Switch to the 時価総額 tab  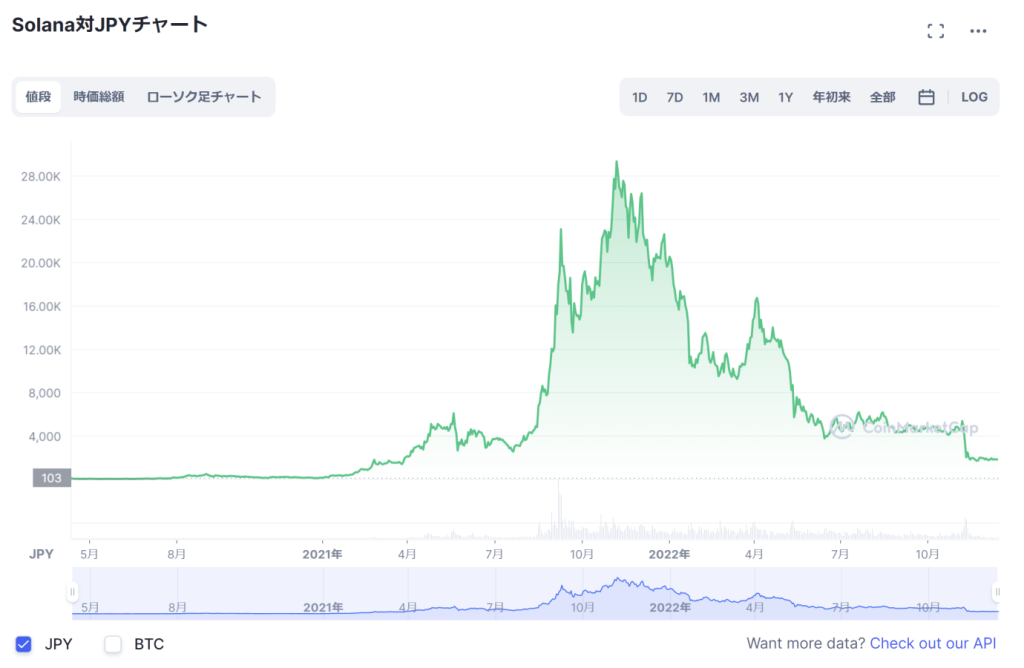click(99, 97)
